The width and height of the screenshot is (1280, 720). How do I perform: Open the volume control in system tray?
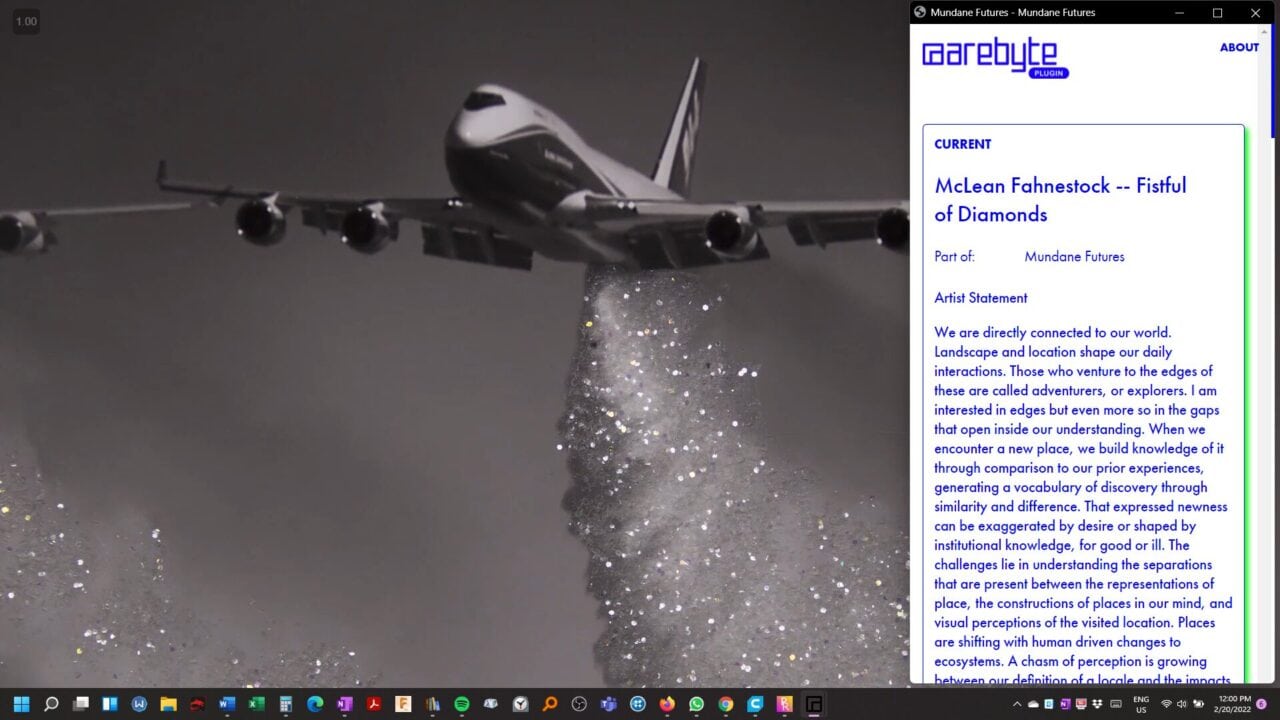(x=1182, y=704)
